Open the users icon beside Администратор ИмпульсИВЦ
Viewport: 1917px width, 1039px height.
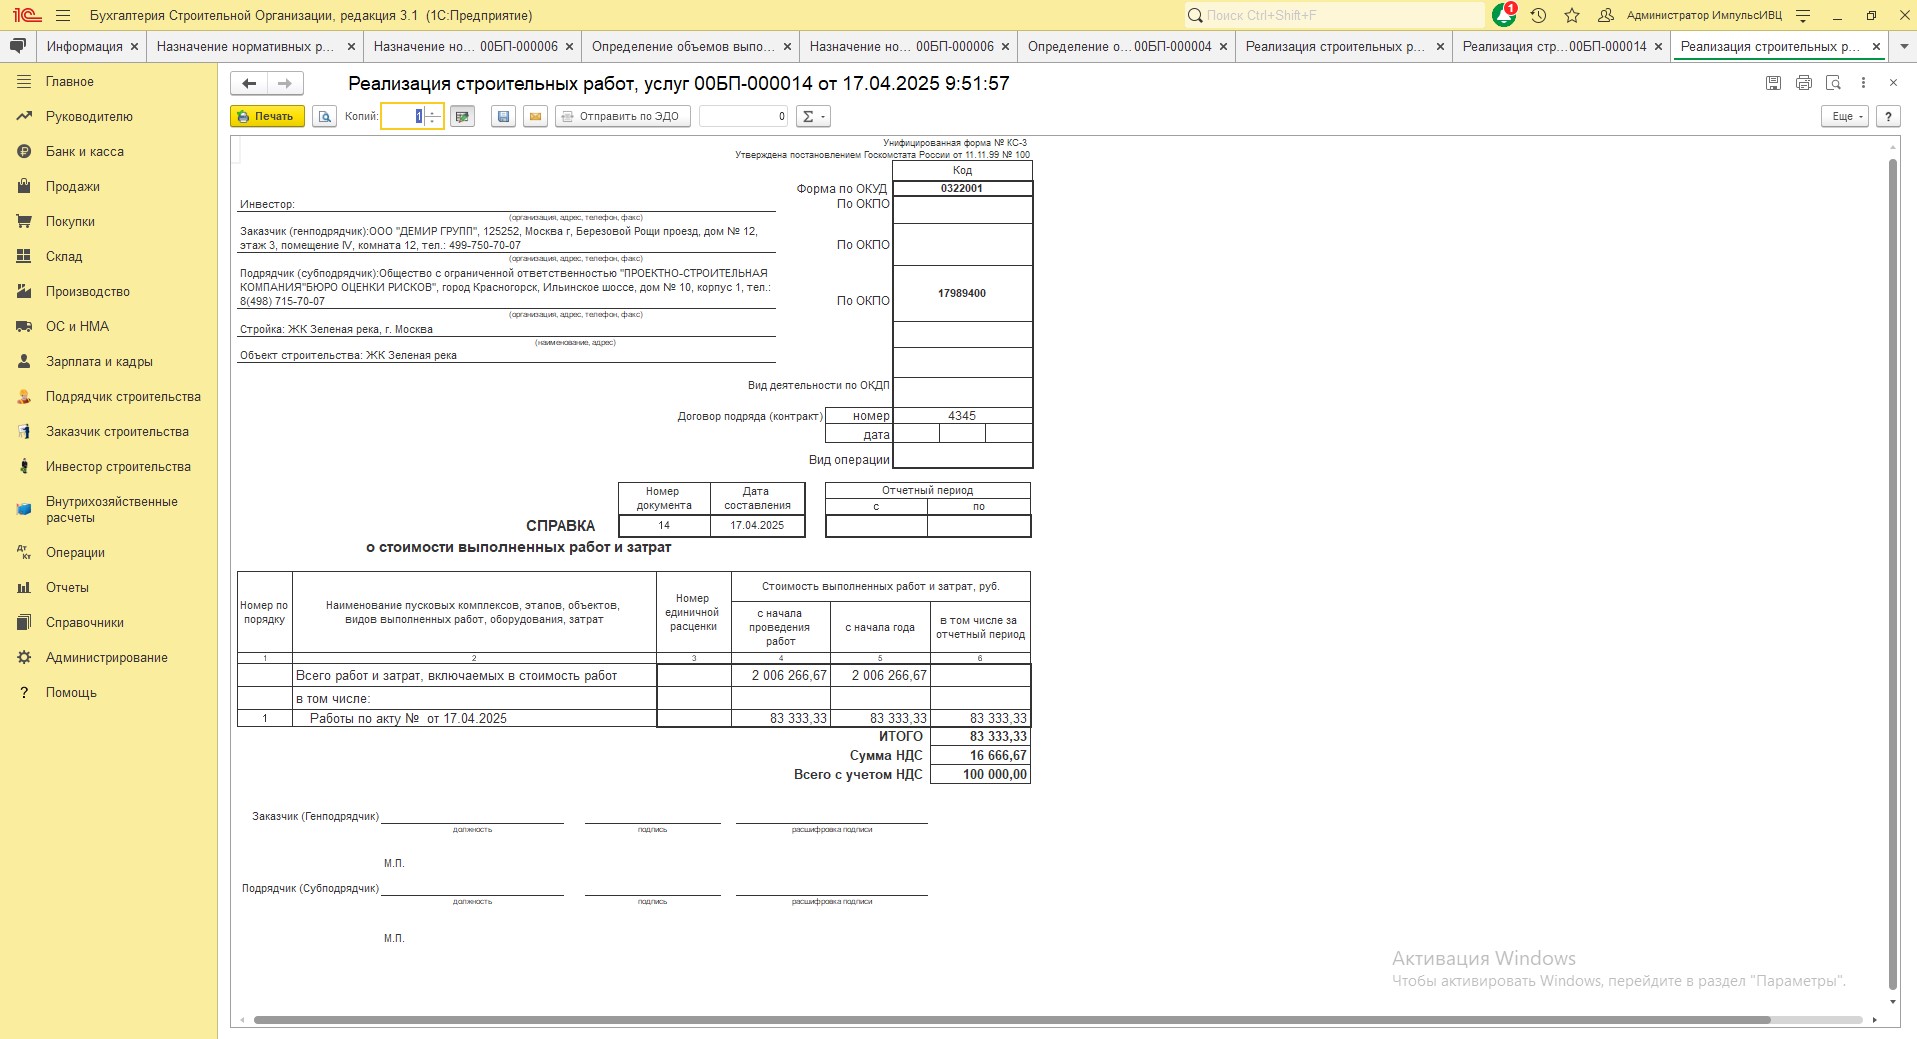click(x=1606, y=16)
